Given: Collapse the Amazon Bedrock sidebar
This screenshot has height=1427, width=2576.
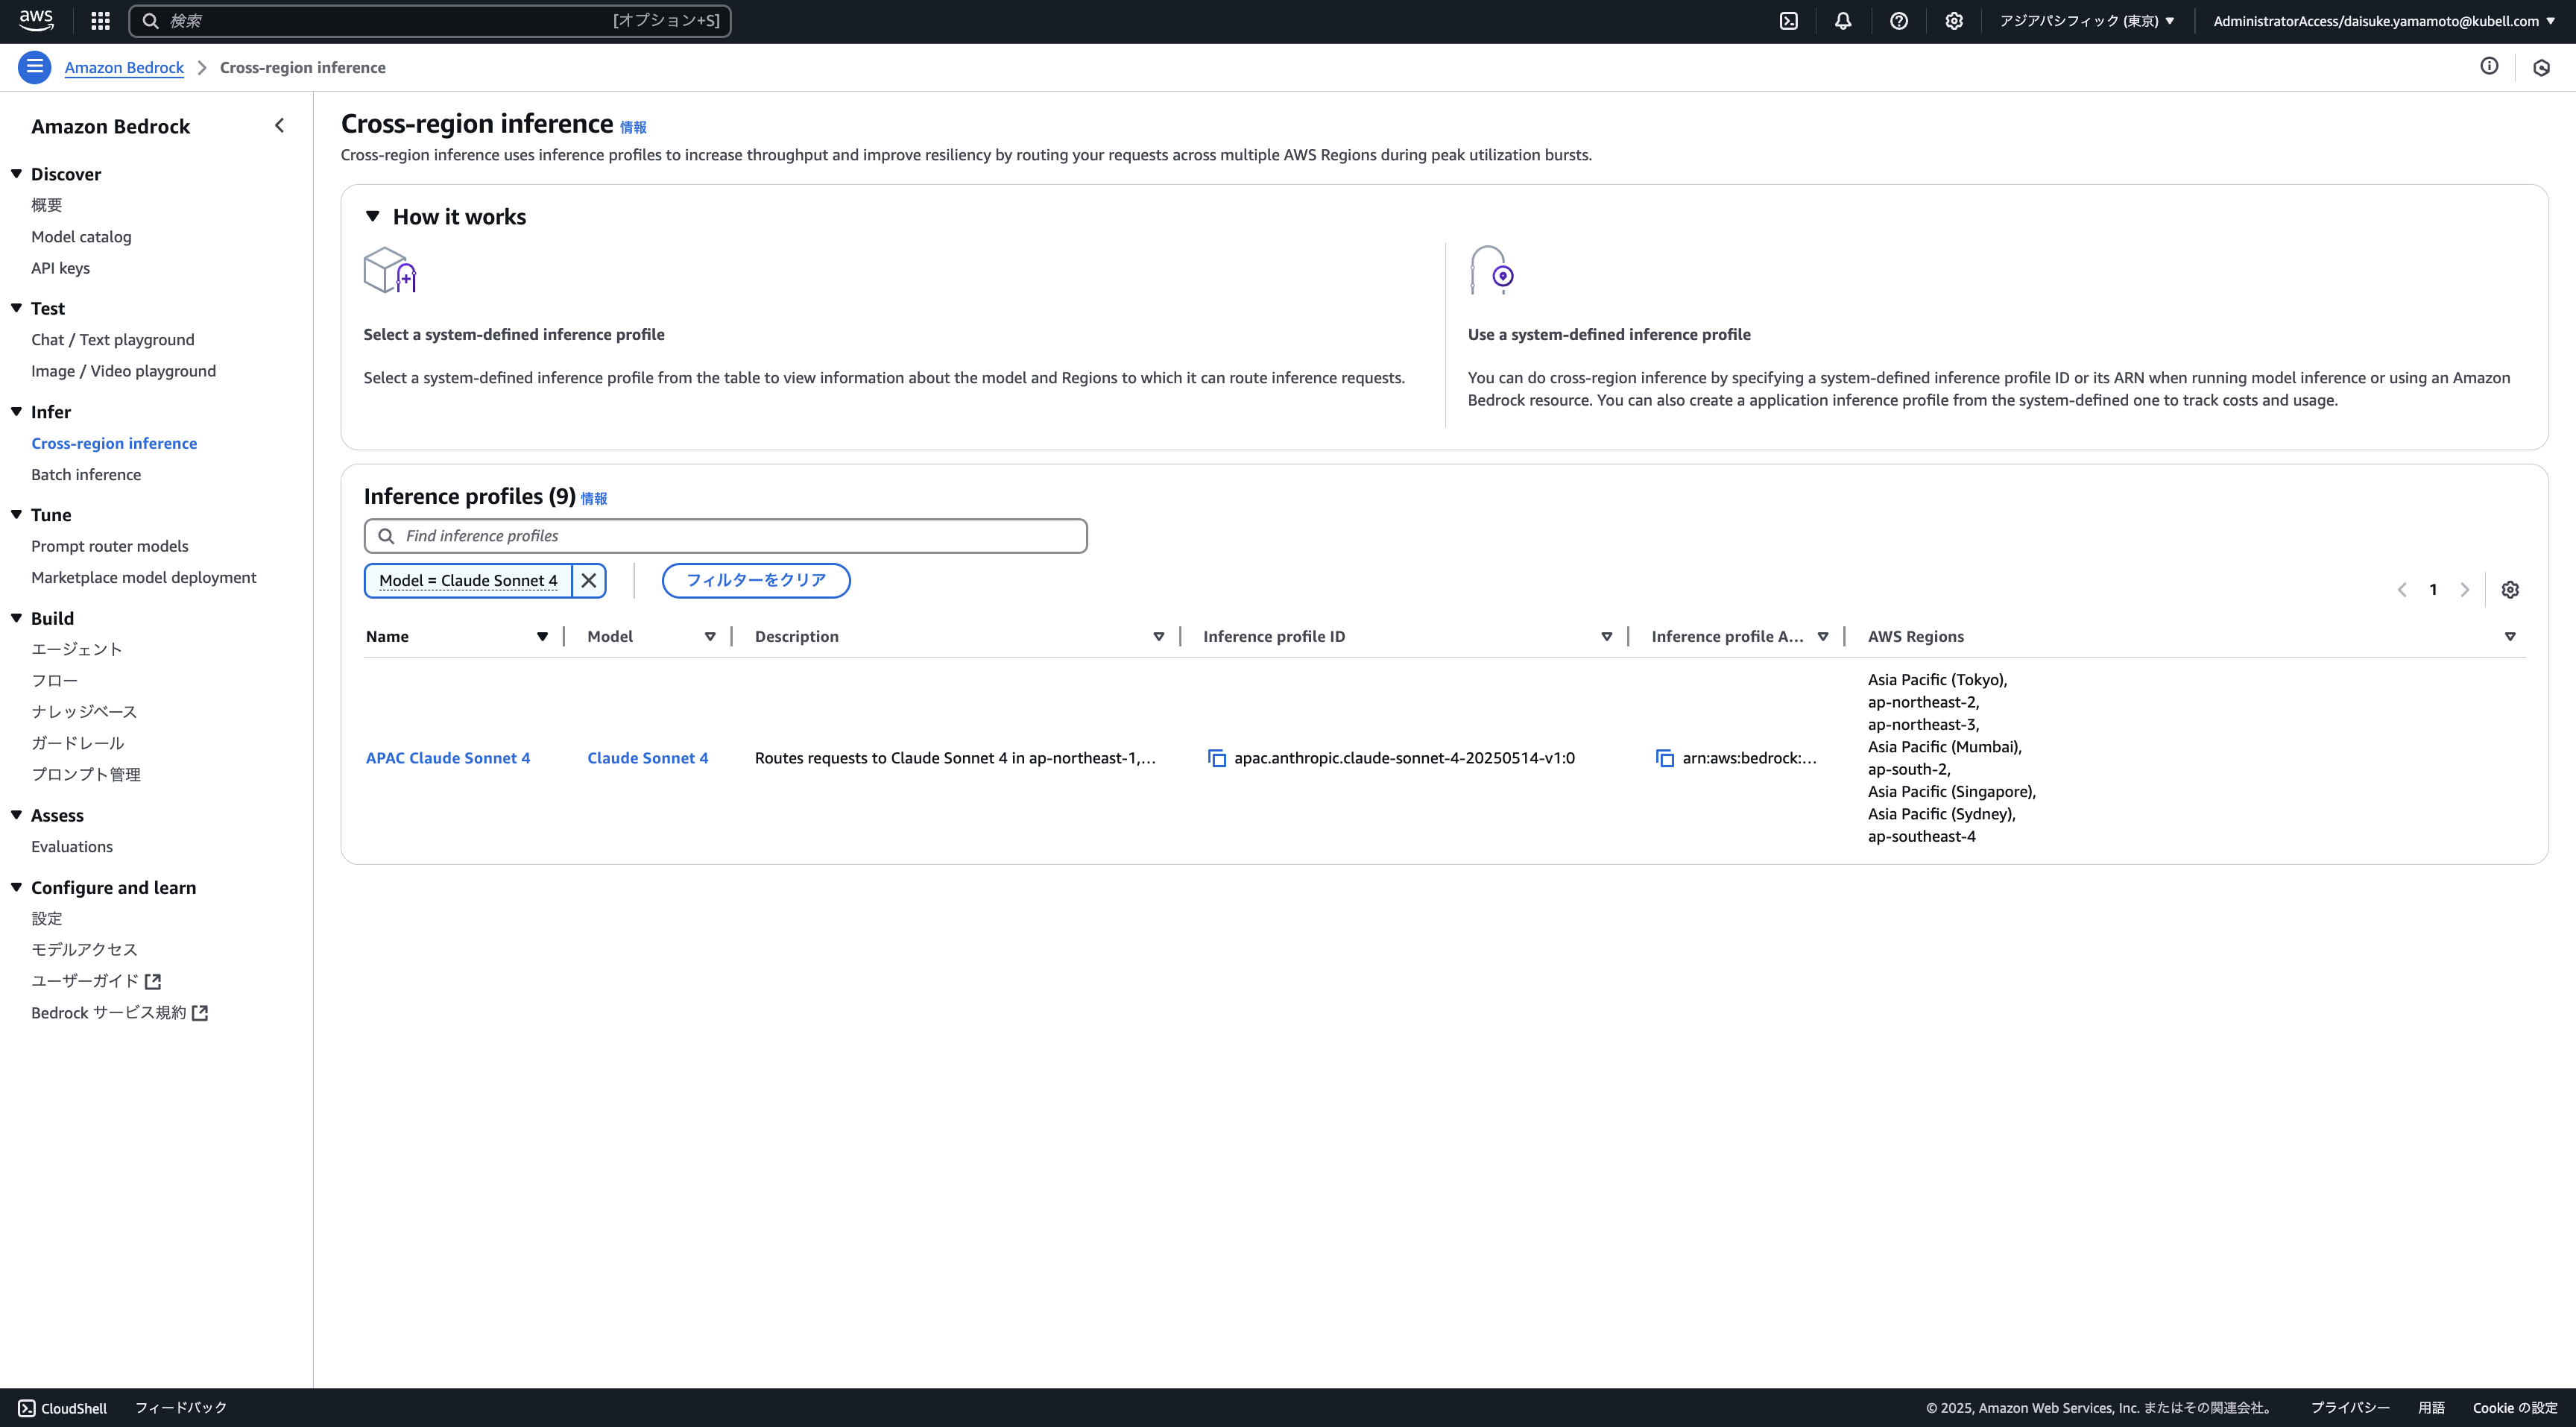Looking at the screenshot, I should tap(279, 126).
